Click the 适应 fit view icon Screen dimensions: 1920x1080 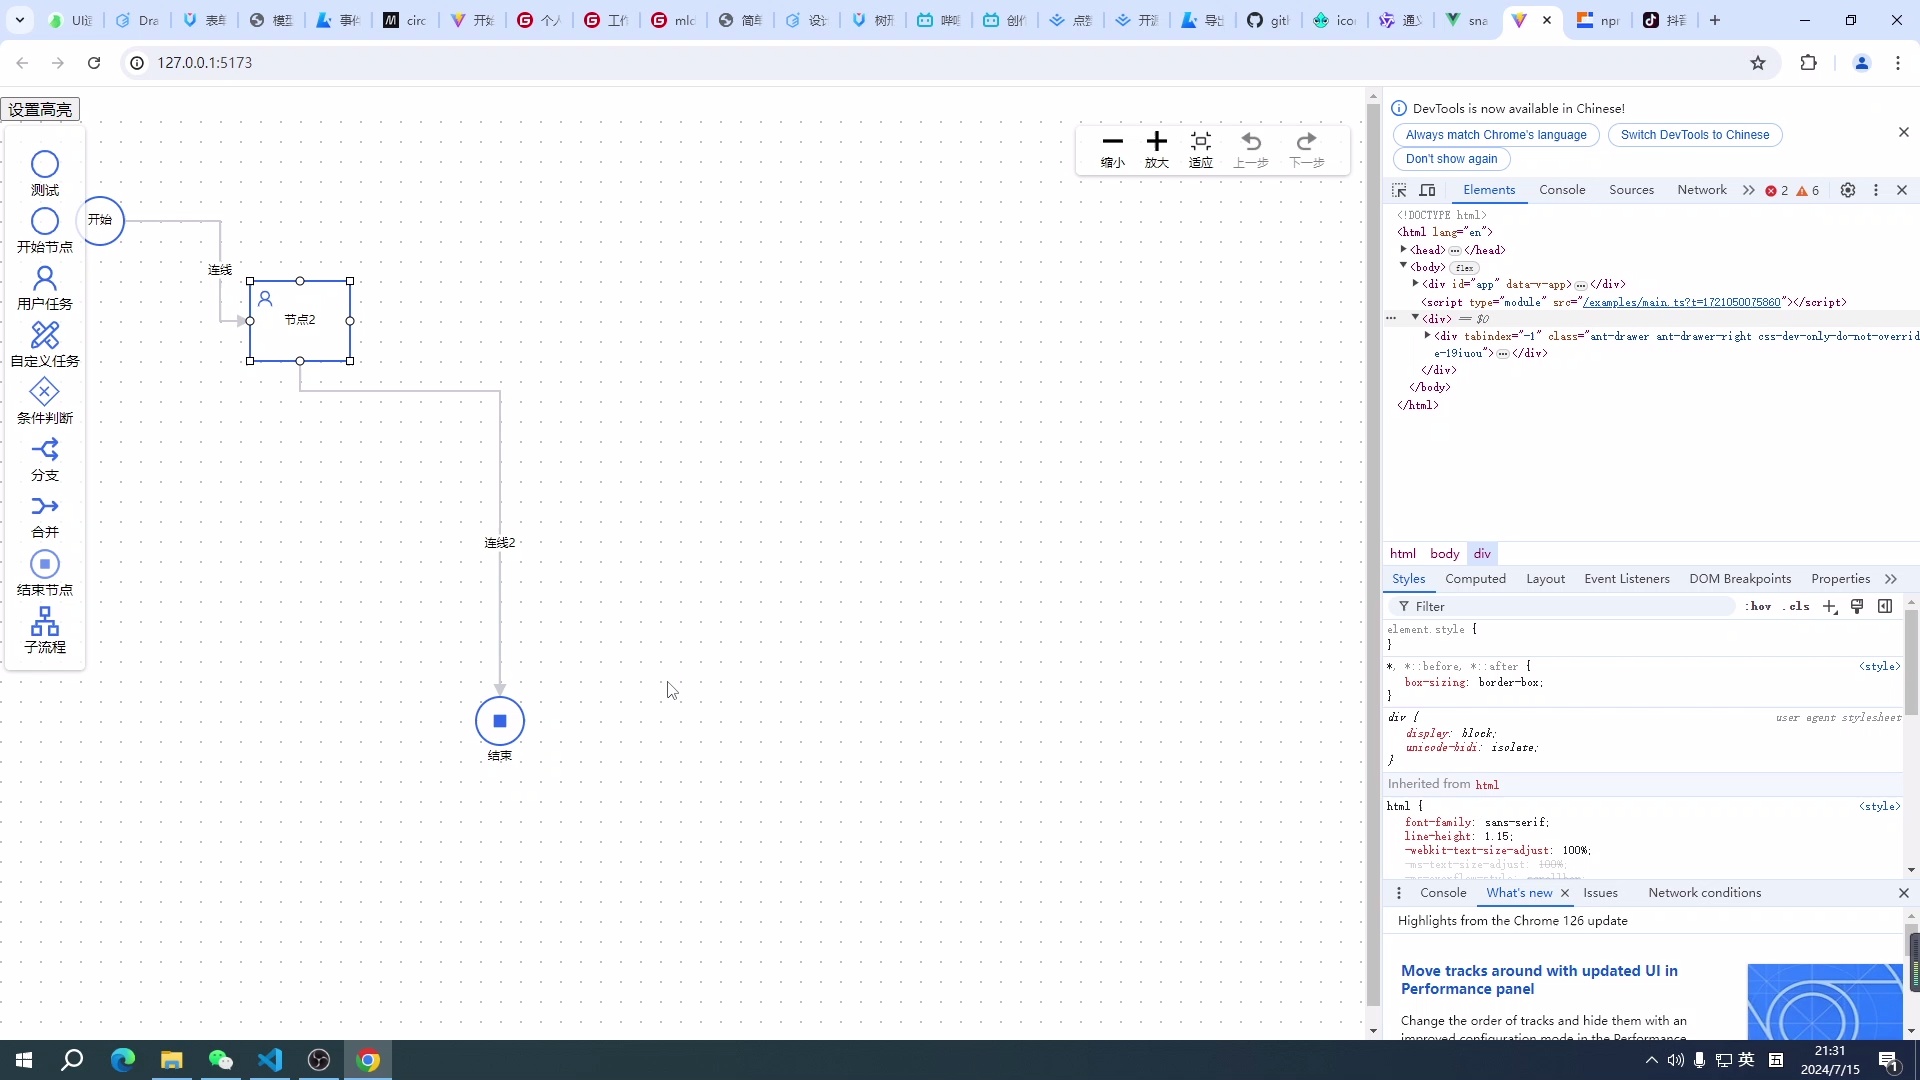point(1201,141)
